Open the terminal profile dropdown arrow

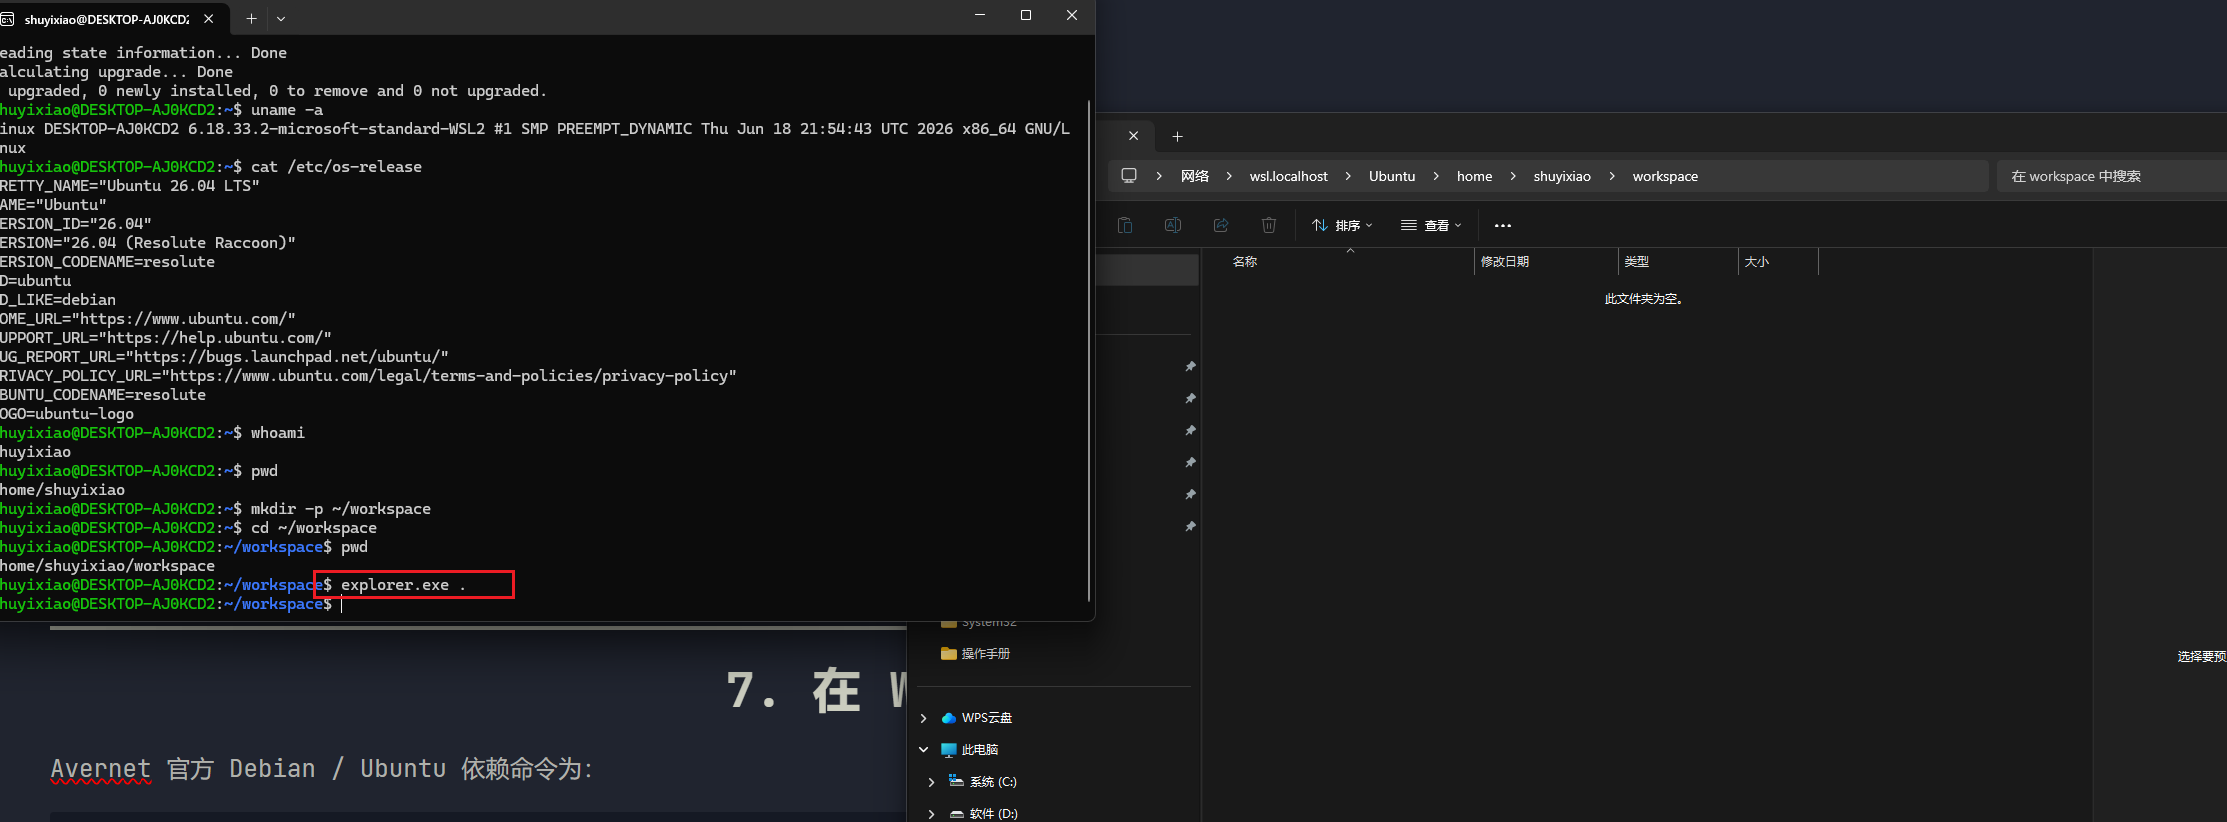(x=281, y=19)
